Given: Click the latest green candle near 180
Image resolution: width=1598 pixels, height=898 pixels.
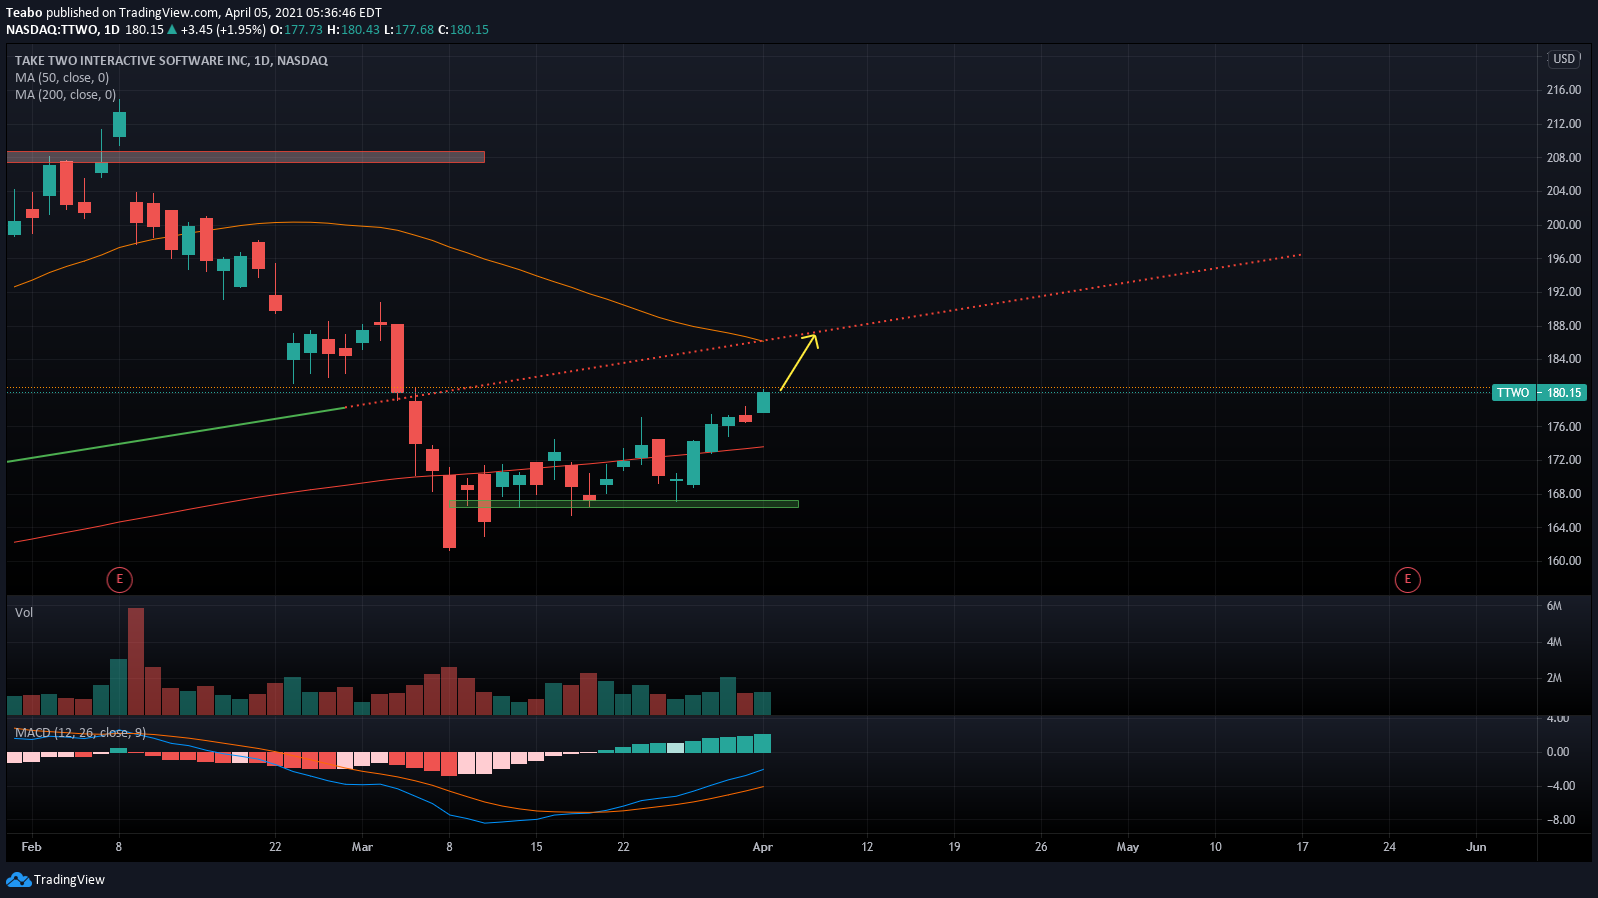Looking at the screenshot, I should point(763,401).
